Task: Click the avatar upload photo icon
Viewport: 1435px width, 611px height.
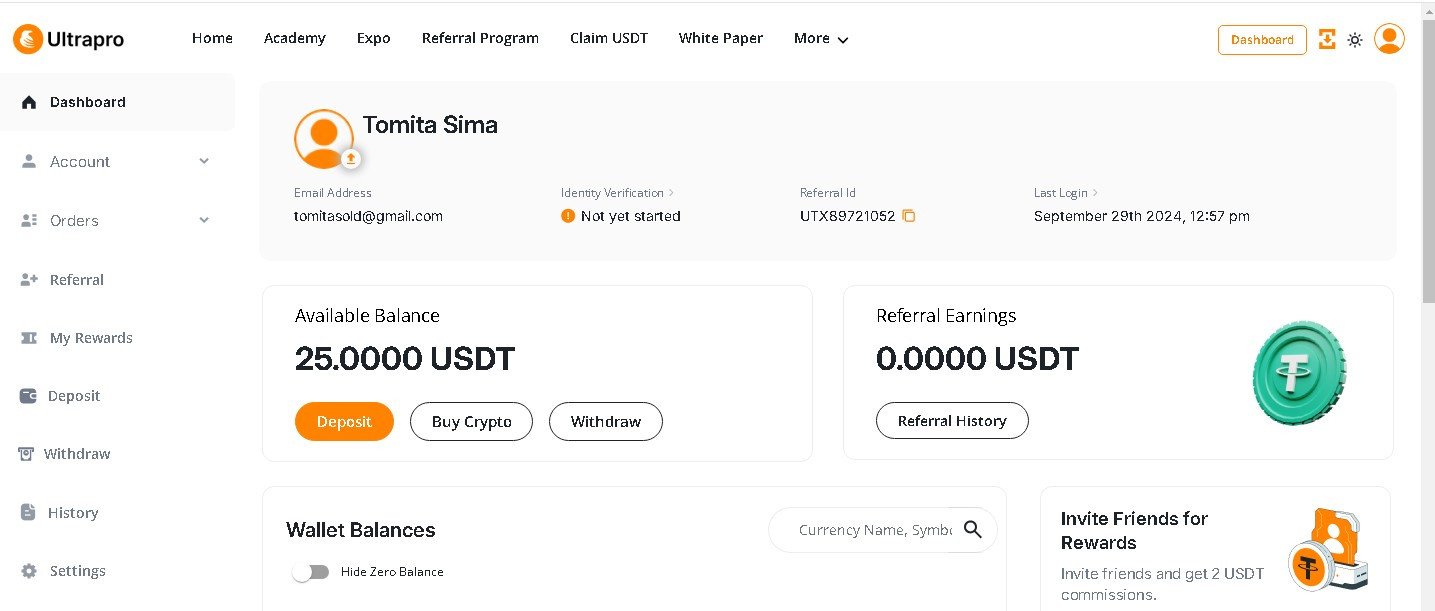Action: 350,159
